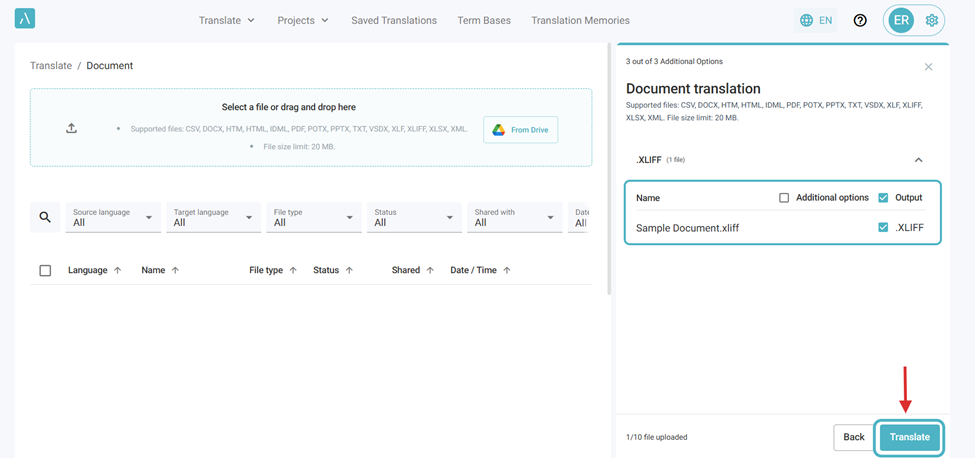Click the search magnifier icon

point(45,217)
